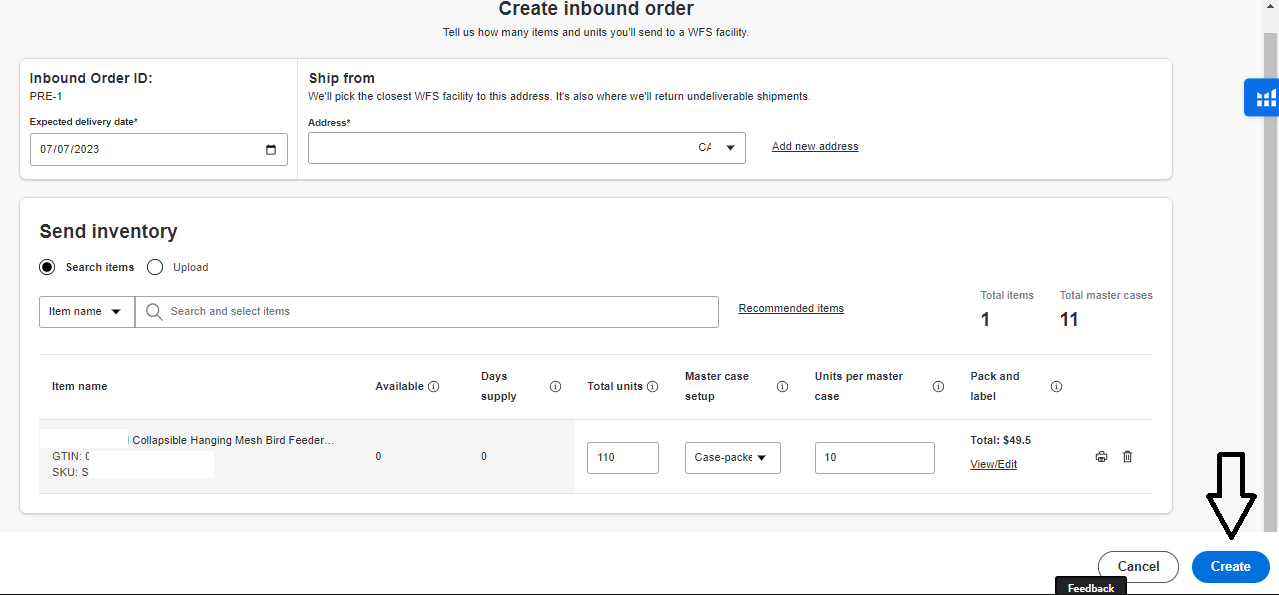This screenshot has width=1279, height=595.
Task: Select the Search items radio button
Action: click(x=47, y=267)
